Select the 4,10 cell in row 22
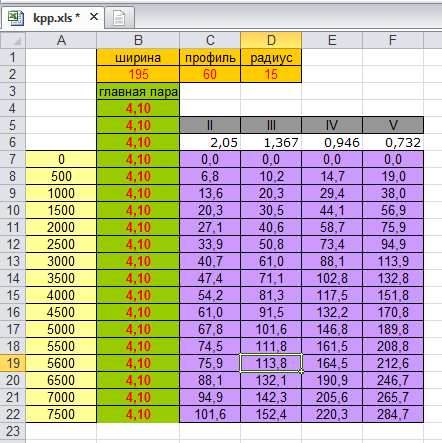442x443 pixels. (x=138, y=414)
